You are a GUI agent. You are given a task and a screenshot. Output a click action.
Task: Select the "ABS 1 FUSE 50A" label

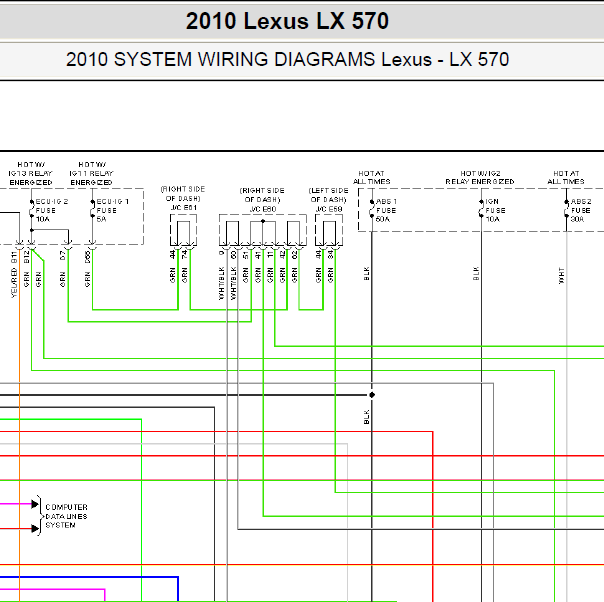(386, 210)
